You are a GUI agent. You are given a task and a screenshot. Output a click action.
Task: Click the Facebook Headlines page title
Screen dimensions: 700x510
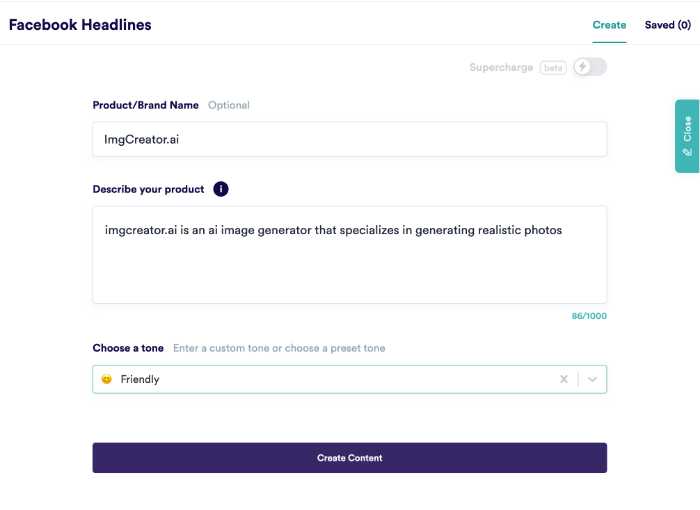[x=80, y=25]
